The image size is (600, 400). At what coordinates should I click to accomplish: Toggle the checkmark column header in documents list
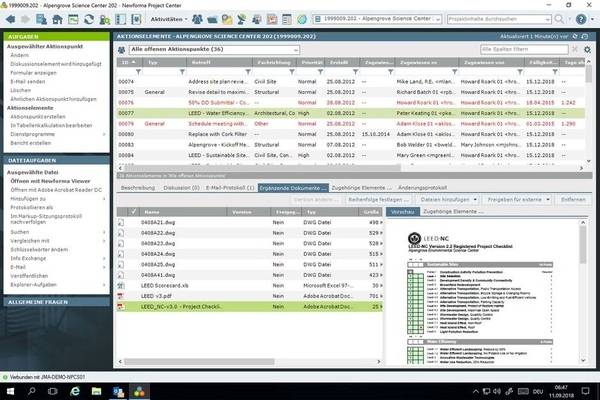pyautogui.click(x=133, y=212)
